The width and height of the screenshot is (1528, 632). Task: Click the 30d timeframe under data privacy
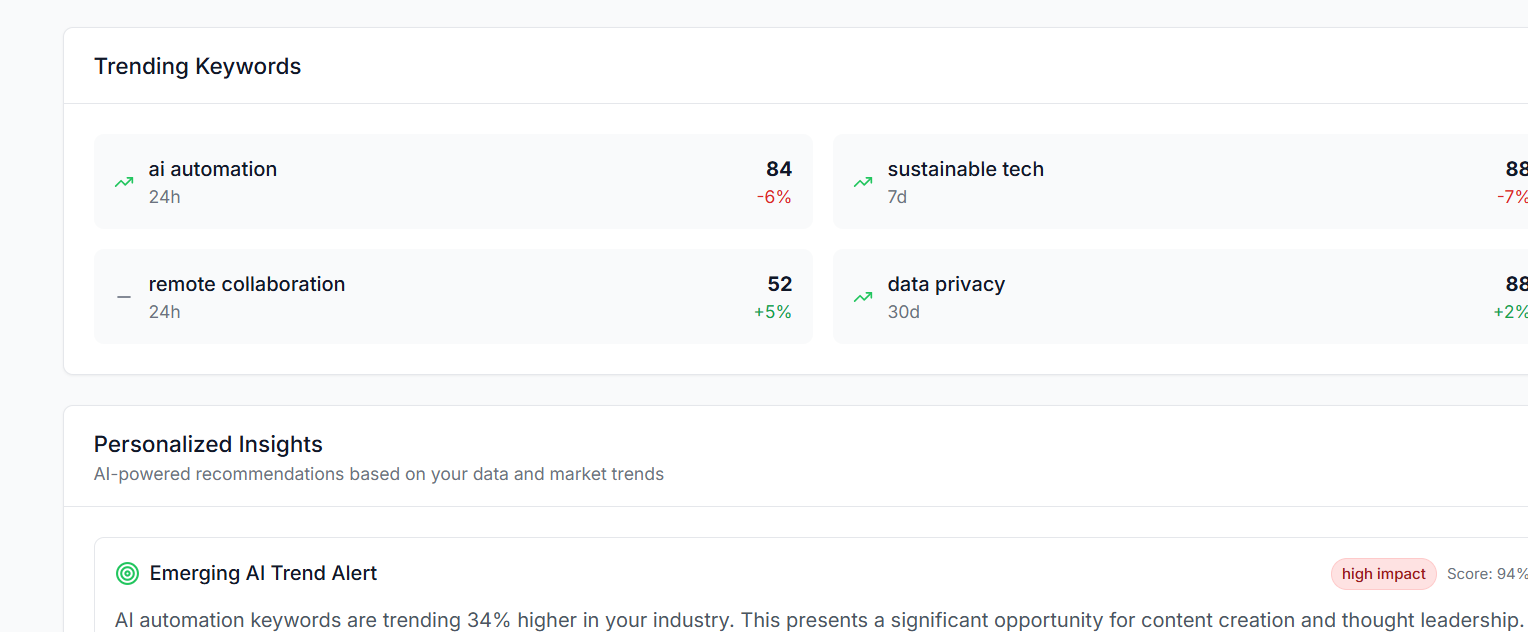[x=903, y=312]
